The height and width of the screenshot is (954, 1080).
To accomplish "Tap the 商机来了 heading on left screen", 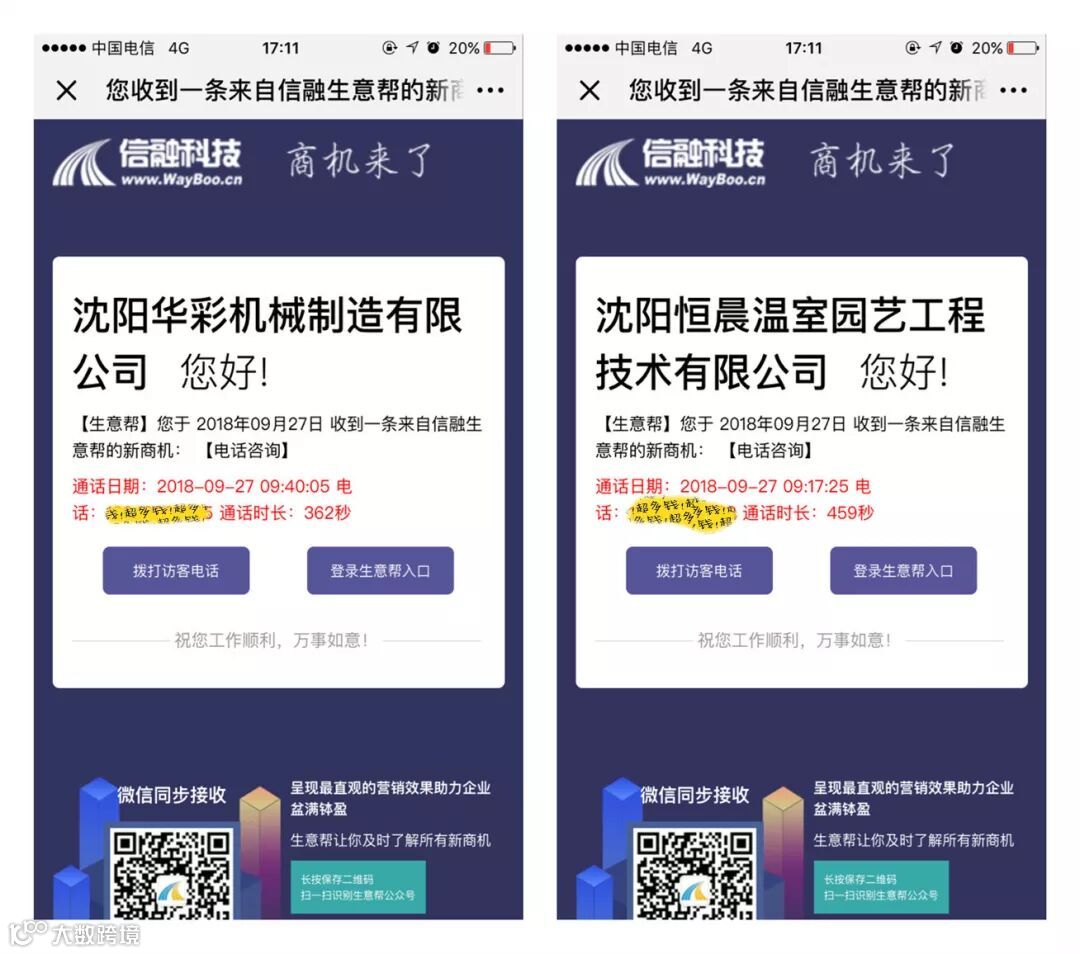I will 359,161.
